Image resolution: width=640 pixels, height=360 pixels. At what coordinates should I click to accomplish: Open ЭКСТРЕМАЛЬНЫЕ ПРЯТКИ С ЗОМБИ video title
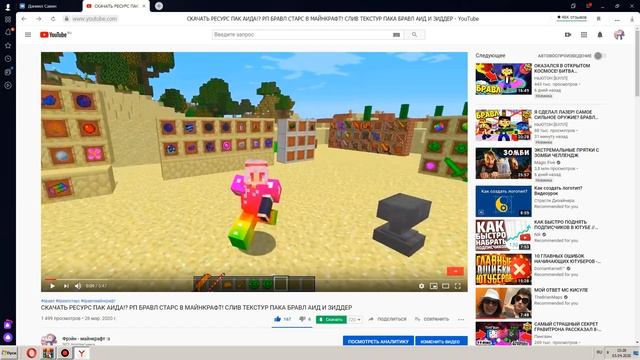pyautogui.click(x=566, y=153)
